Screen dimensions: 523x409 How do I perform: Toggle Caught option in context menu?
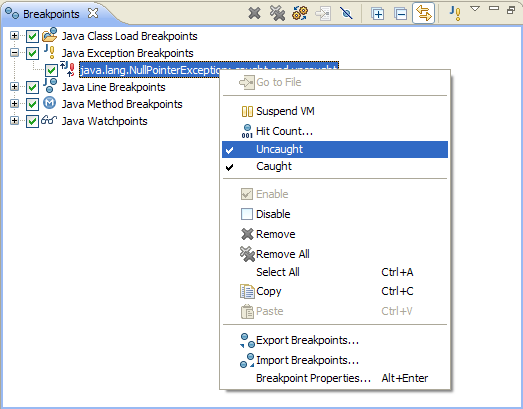(x=335, y=166)
